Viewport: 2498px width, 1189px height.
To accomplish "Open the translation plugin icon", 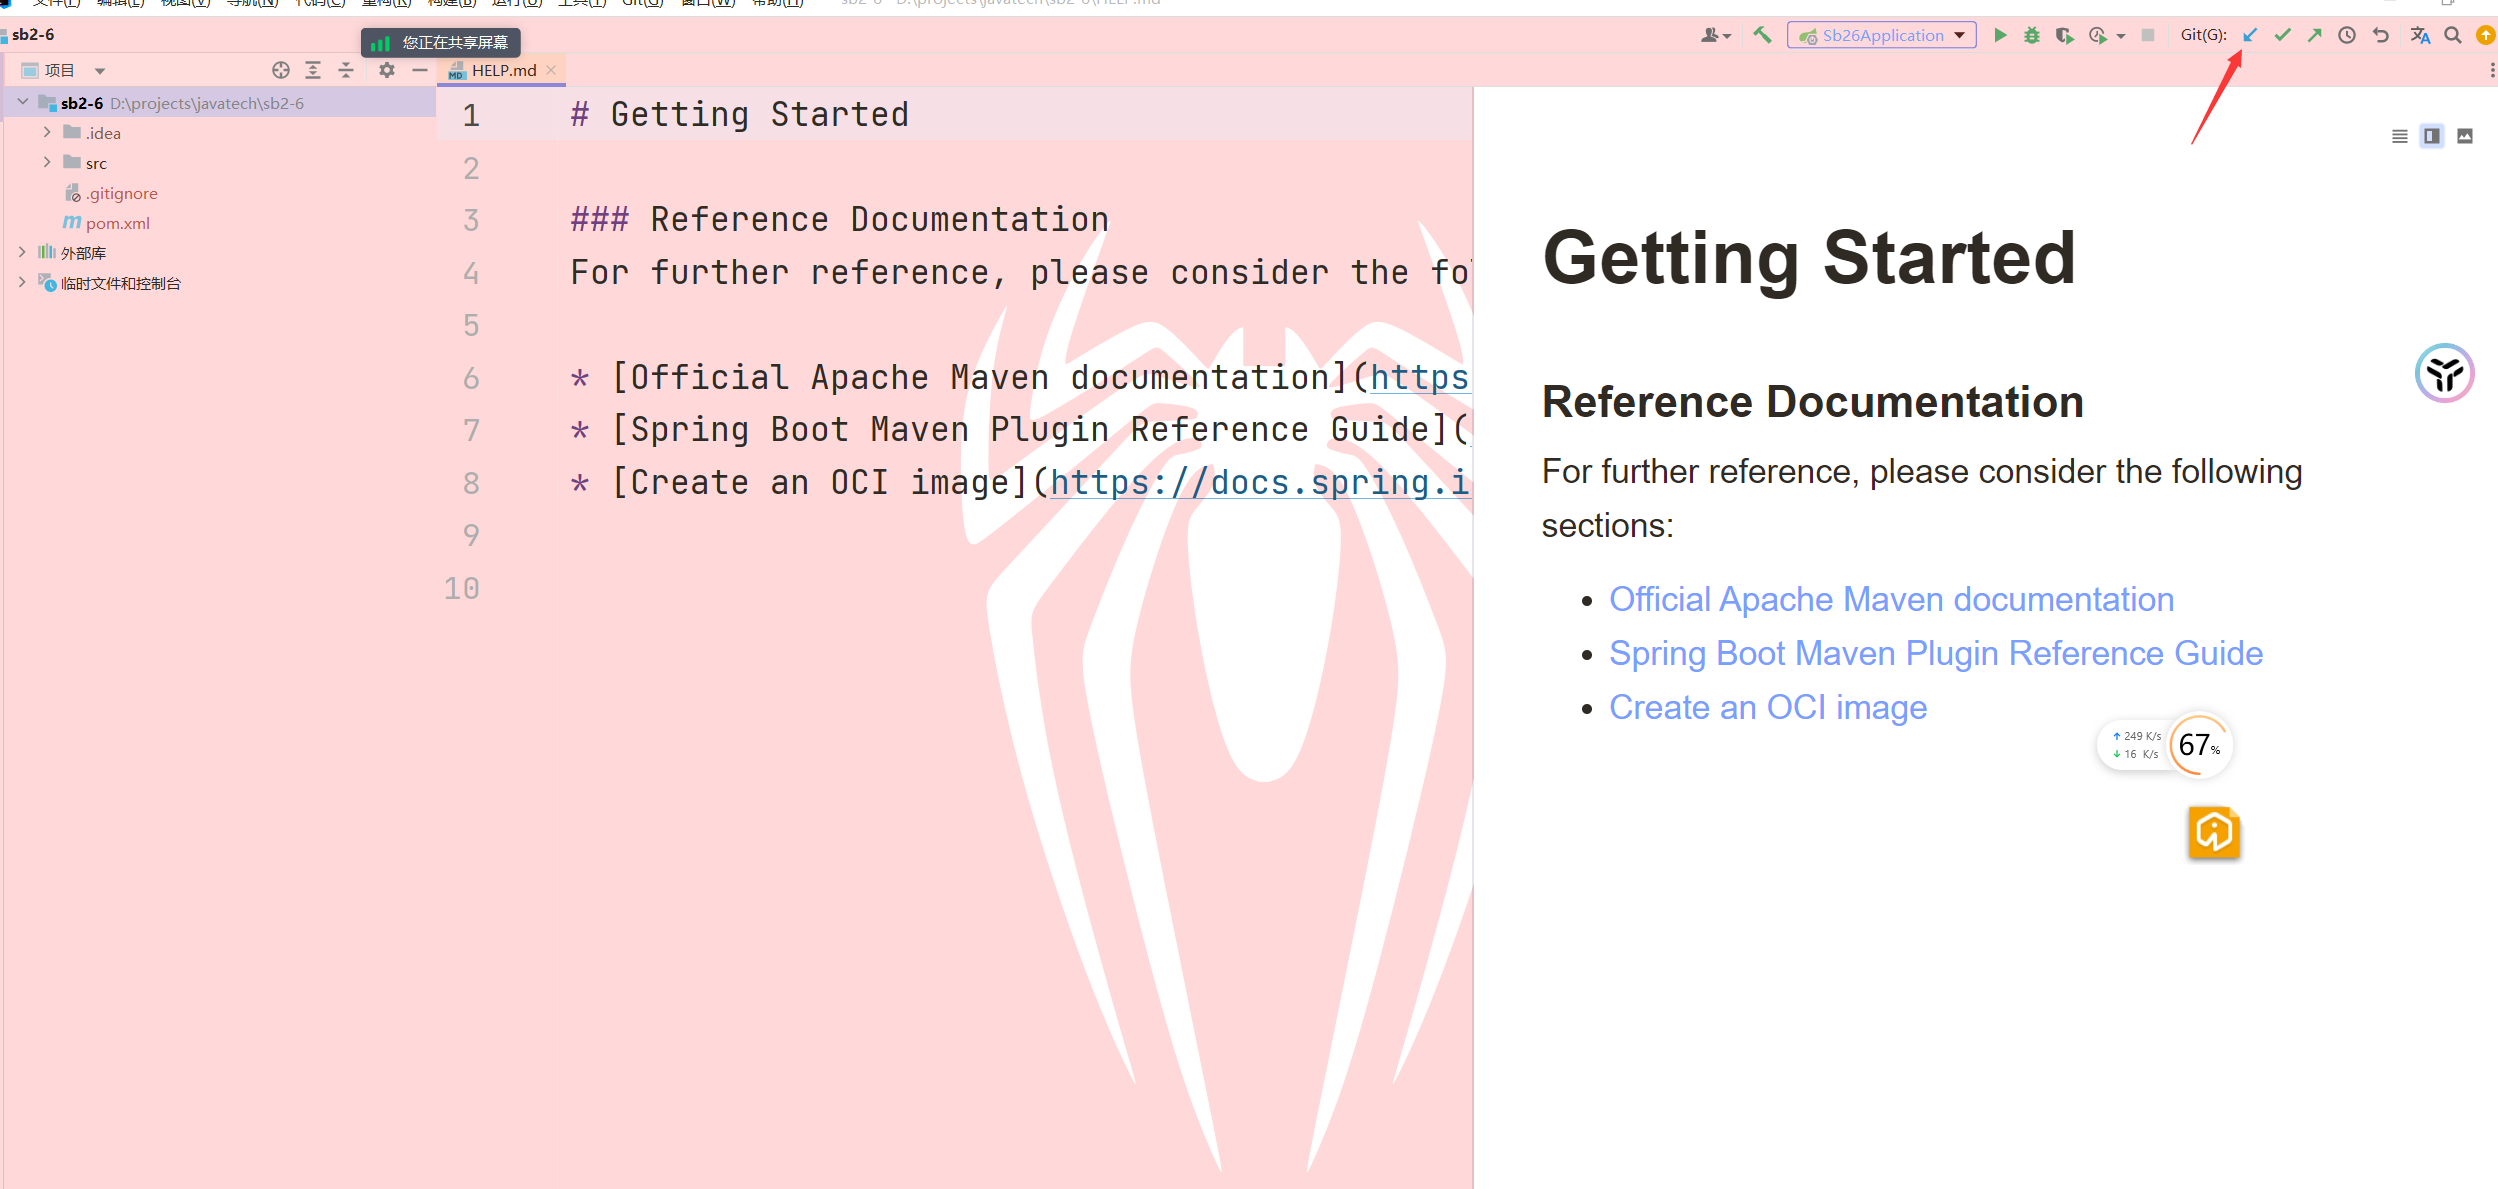I will pyautogui.click(x=2420, y=35).
